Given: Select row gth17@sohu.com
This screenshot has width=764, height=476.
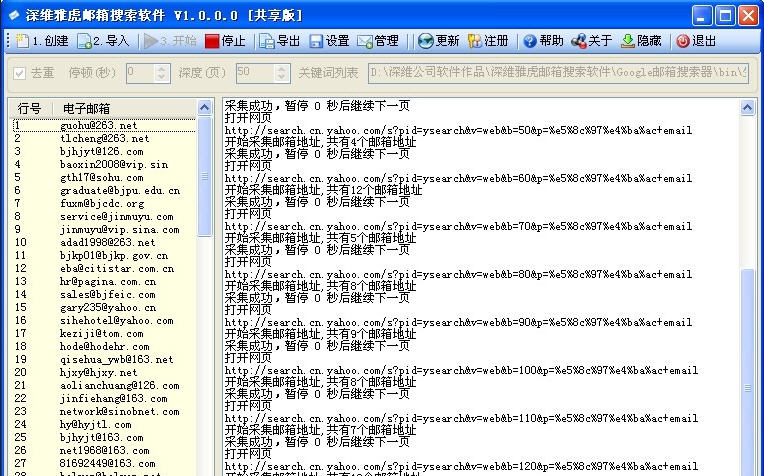Looking at the screenshot, I should point(103,177).
